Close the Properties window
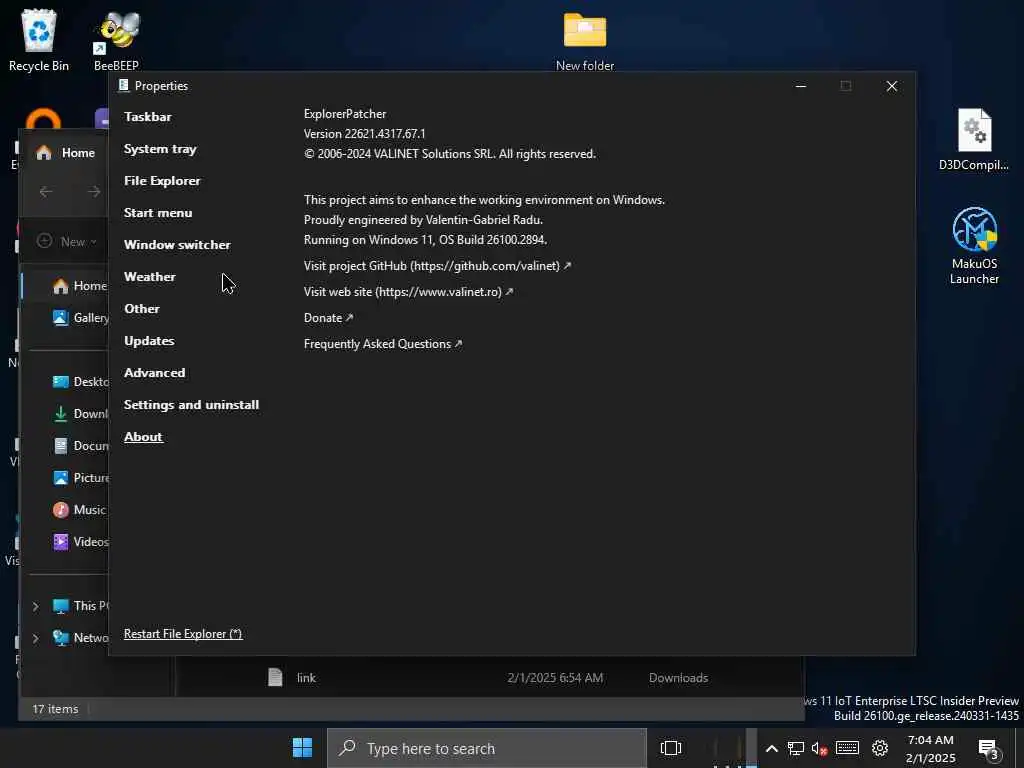This screenshot has height=768, width=1024. (x=891, y=86)
